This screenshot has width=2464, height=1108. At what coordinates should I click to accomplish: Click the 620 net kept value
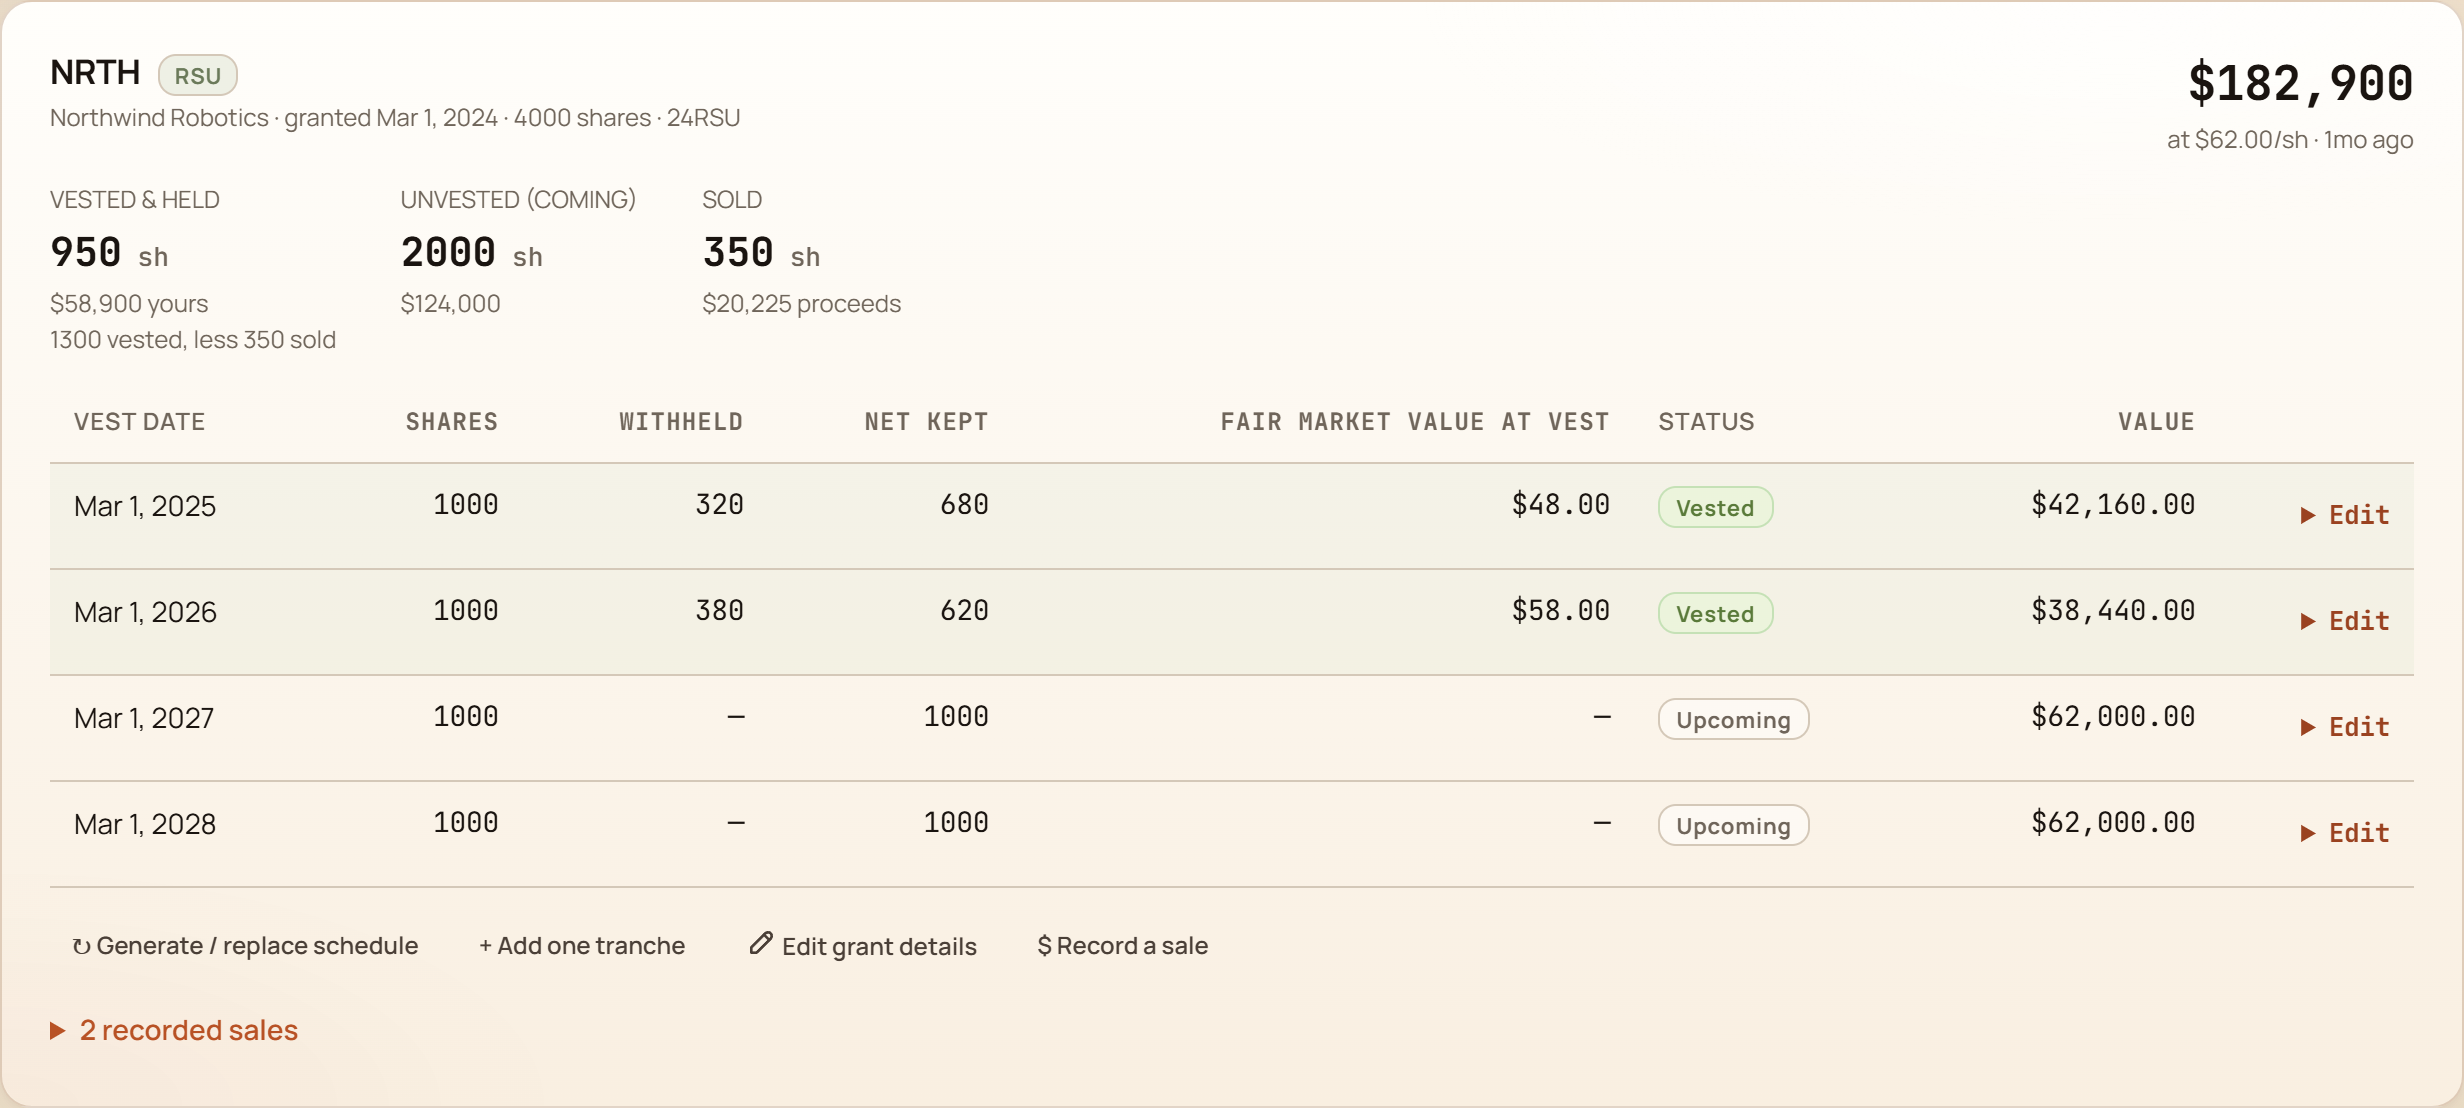[x=965, y=611]
